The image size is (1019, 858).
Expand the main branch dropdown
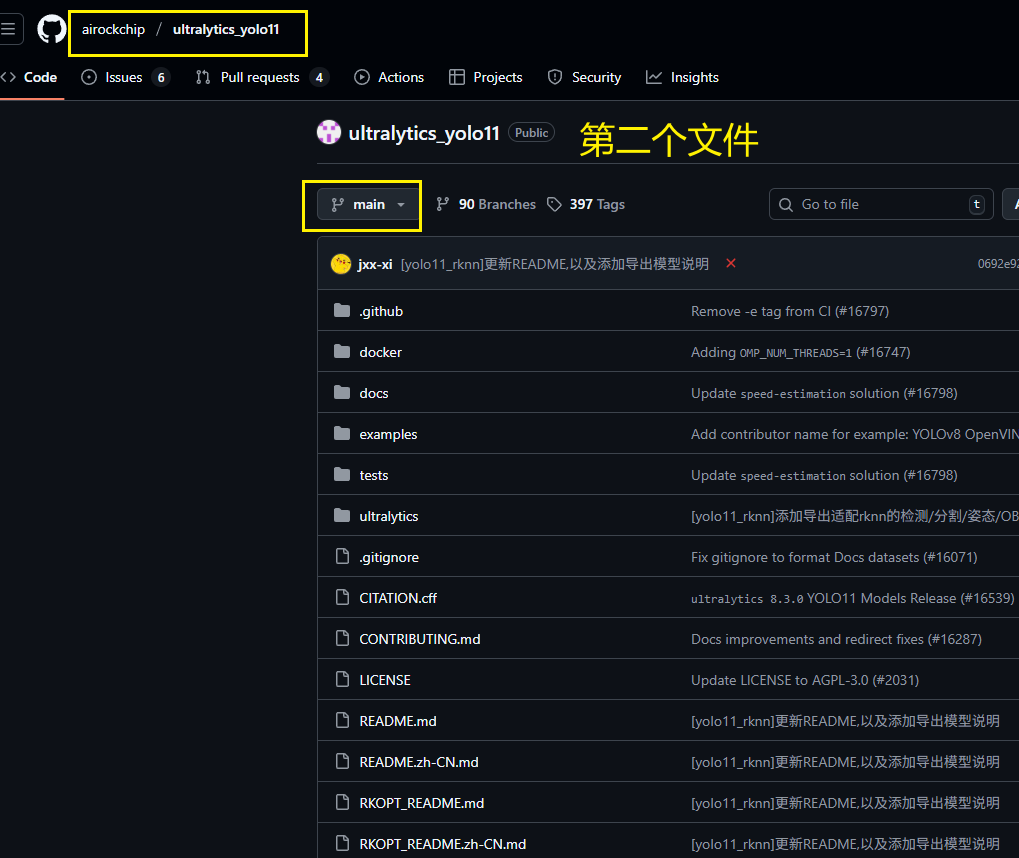click(368, 205)
